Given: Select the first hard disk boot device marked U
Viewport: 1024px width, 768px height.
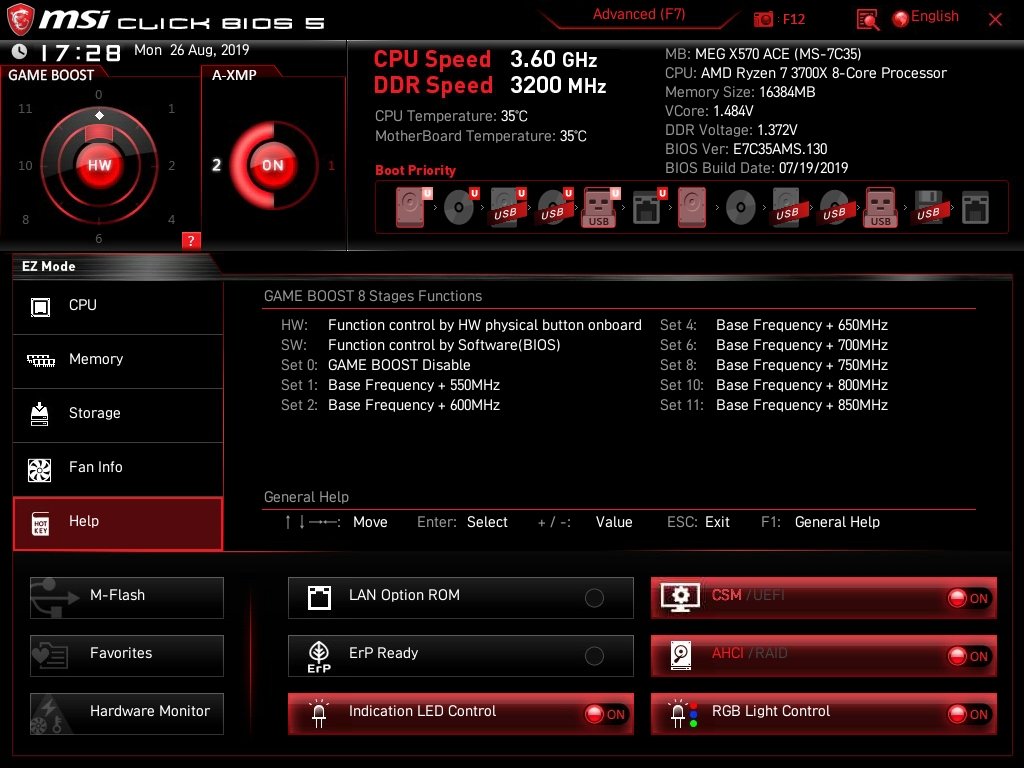Looking at the screenshot, I should click(x=412, y=208).
